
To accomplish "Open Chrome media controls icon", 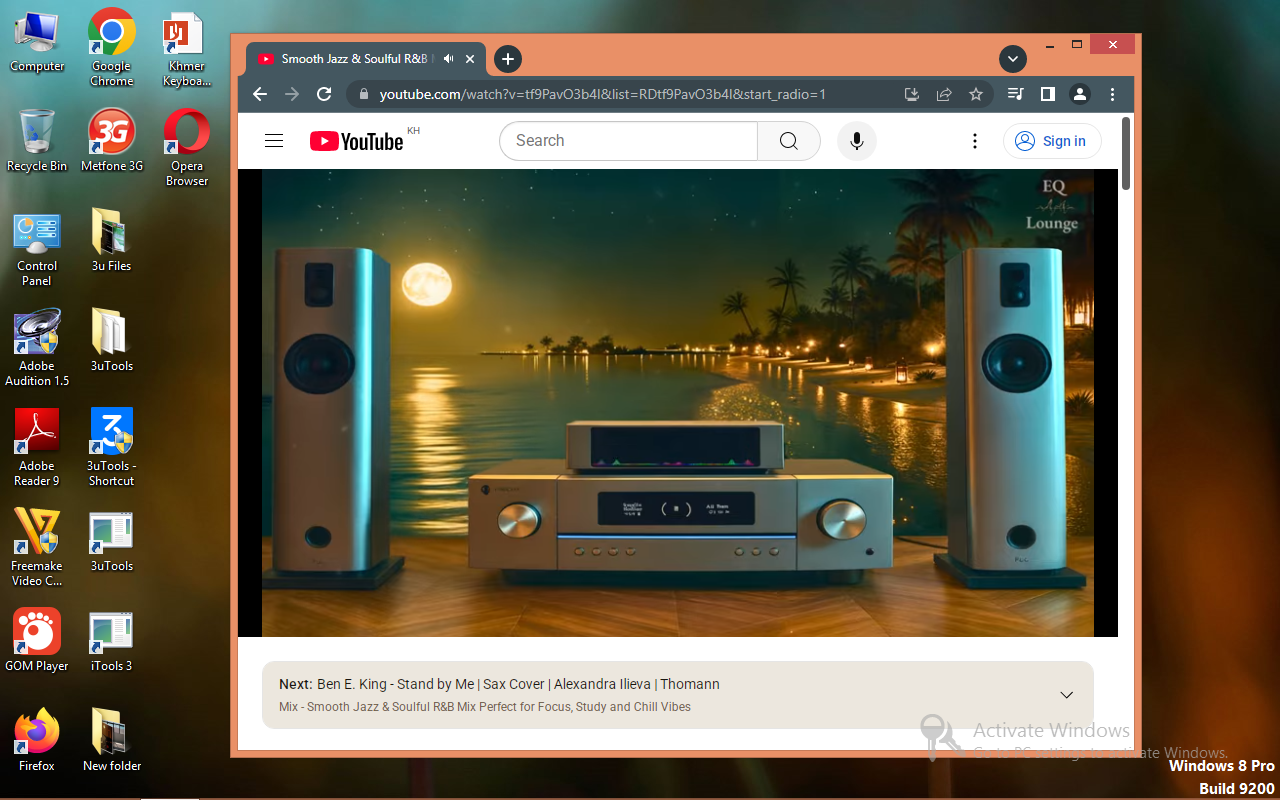I will click(1015, 94).
